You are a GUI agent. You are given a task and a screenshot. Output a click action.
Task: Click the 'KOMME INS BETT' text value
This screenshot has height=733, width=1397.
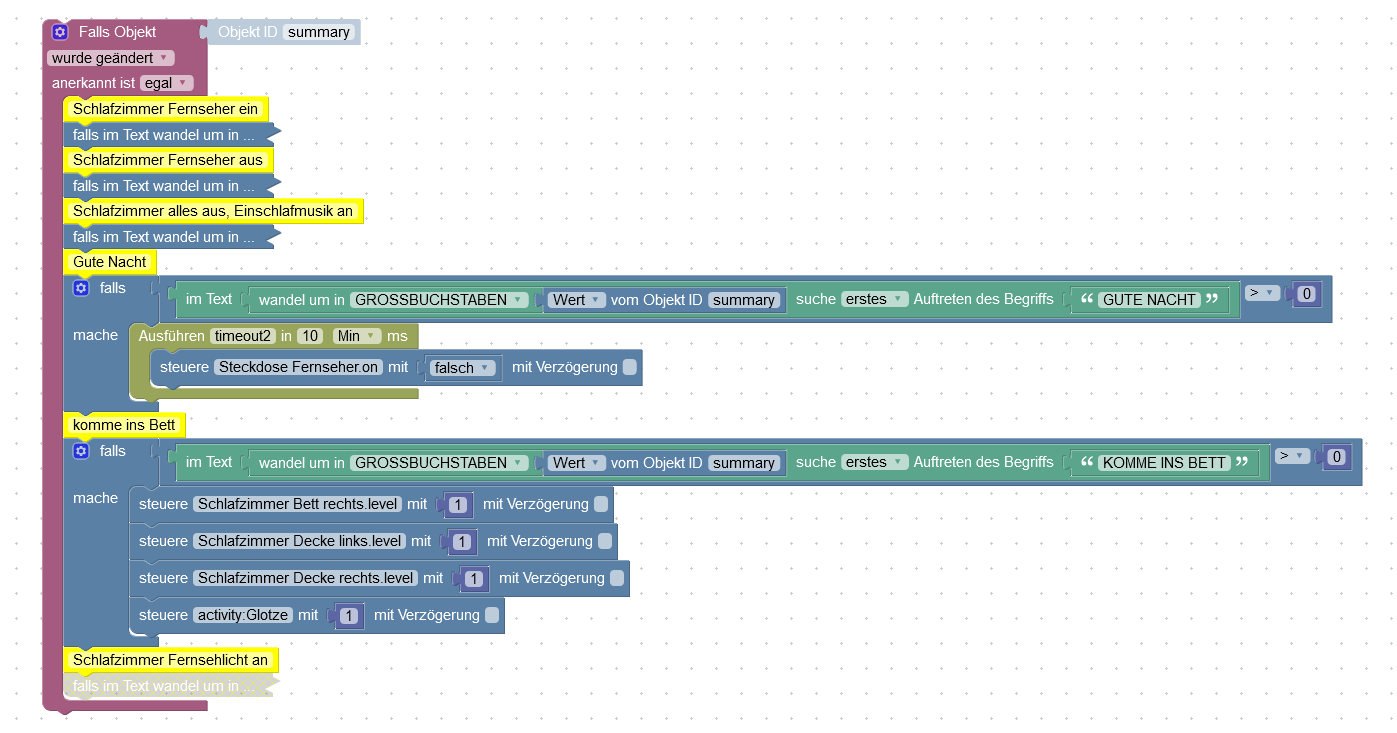[1164, 462]
